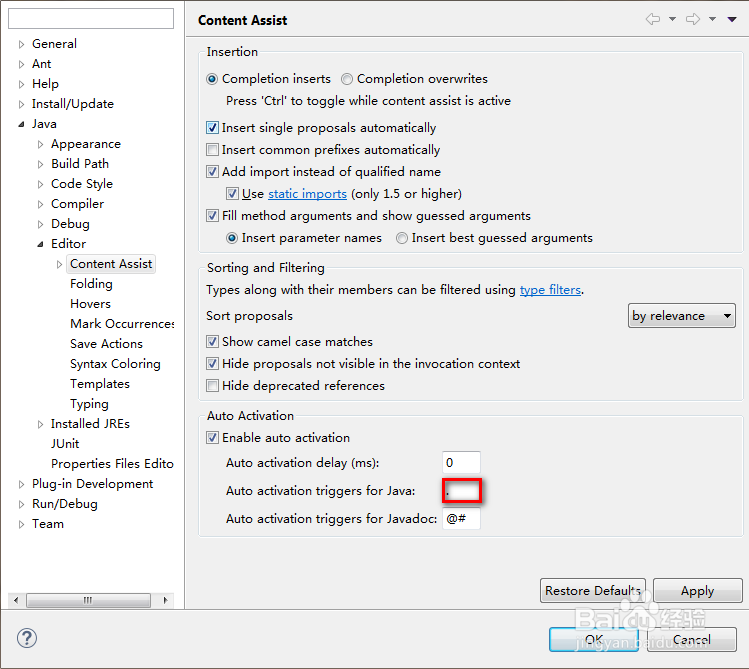749x669 pixels.
Task: Click the Java auto activation triggers field
Action: click(x=463, y=491)
